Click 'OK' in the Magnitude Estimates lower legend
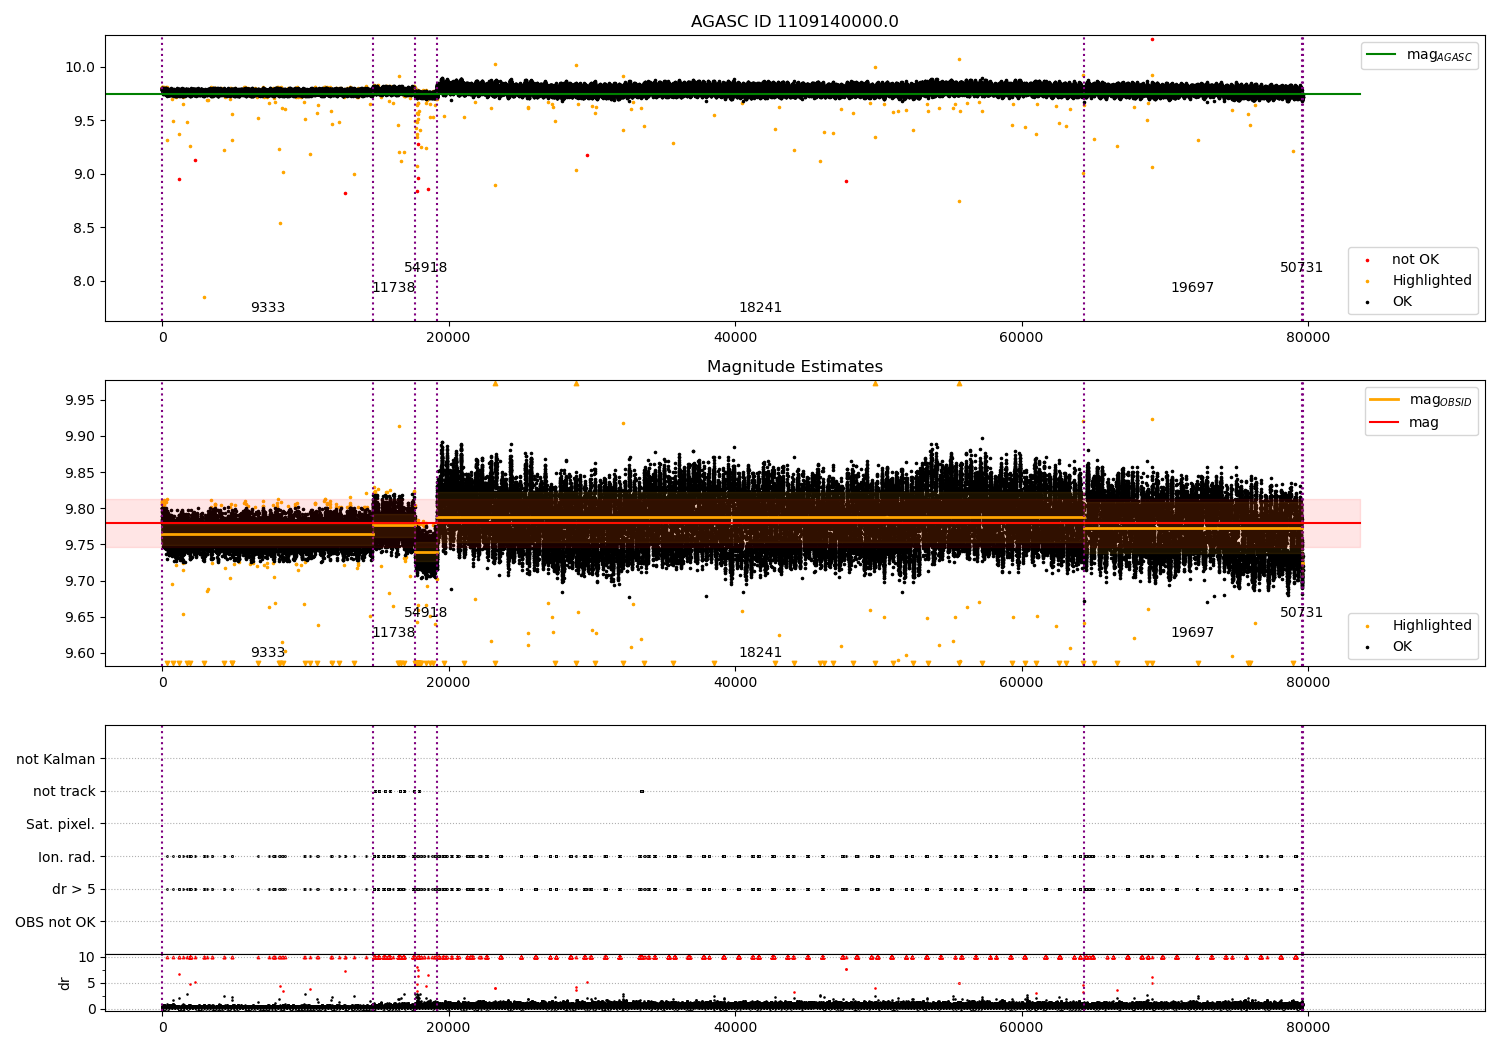Image resolution: width=1500 pixels, height=1050 pixels. point(1401,647)
